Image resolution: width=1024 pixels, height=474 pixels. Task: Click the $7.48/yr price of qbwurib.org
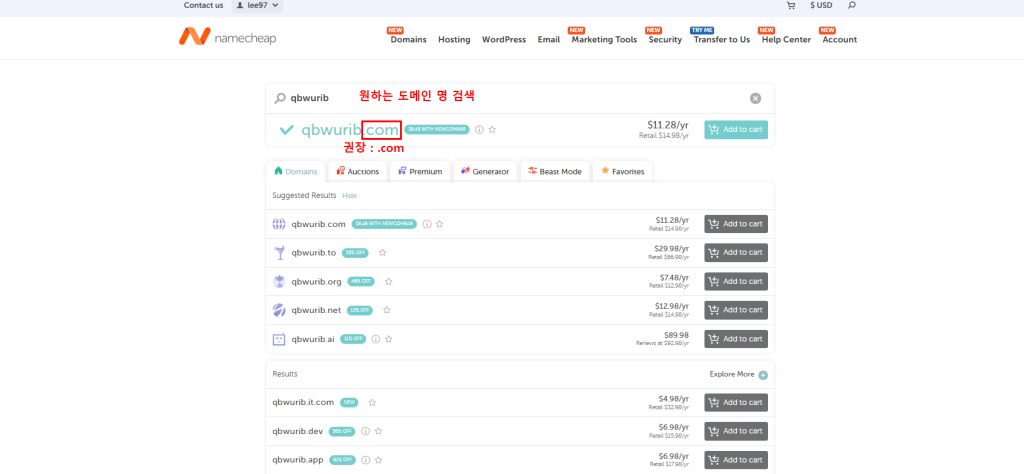(x=672, y=277)
